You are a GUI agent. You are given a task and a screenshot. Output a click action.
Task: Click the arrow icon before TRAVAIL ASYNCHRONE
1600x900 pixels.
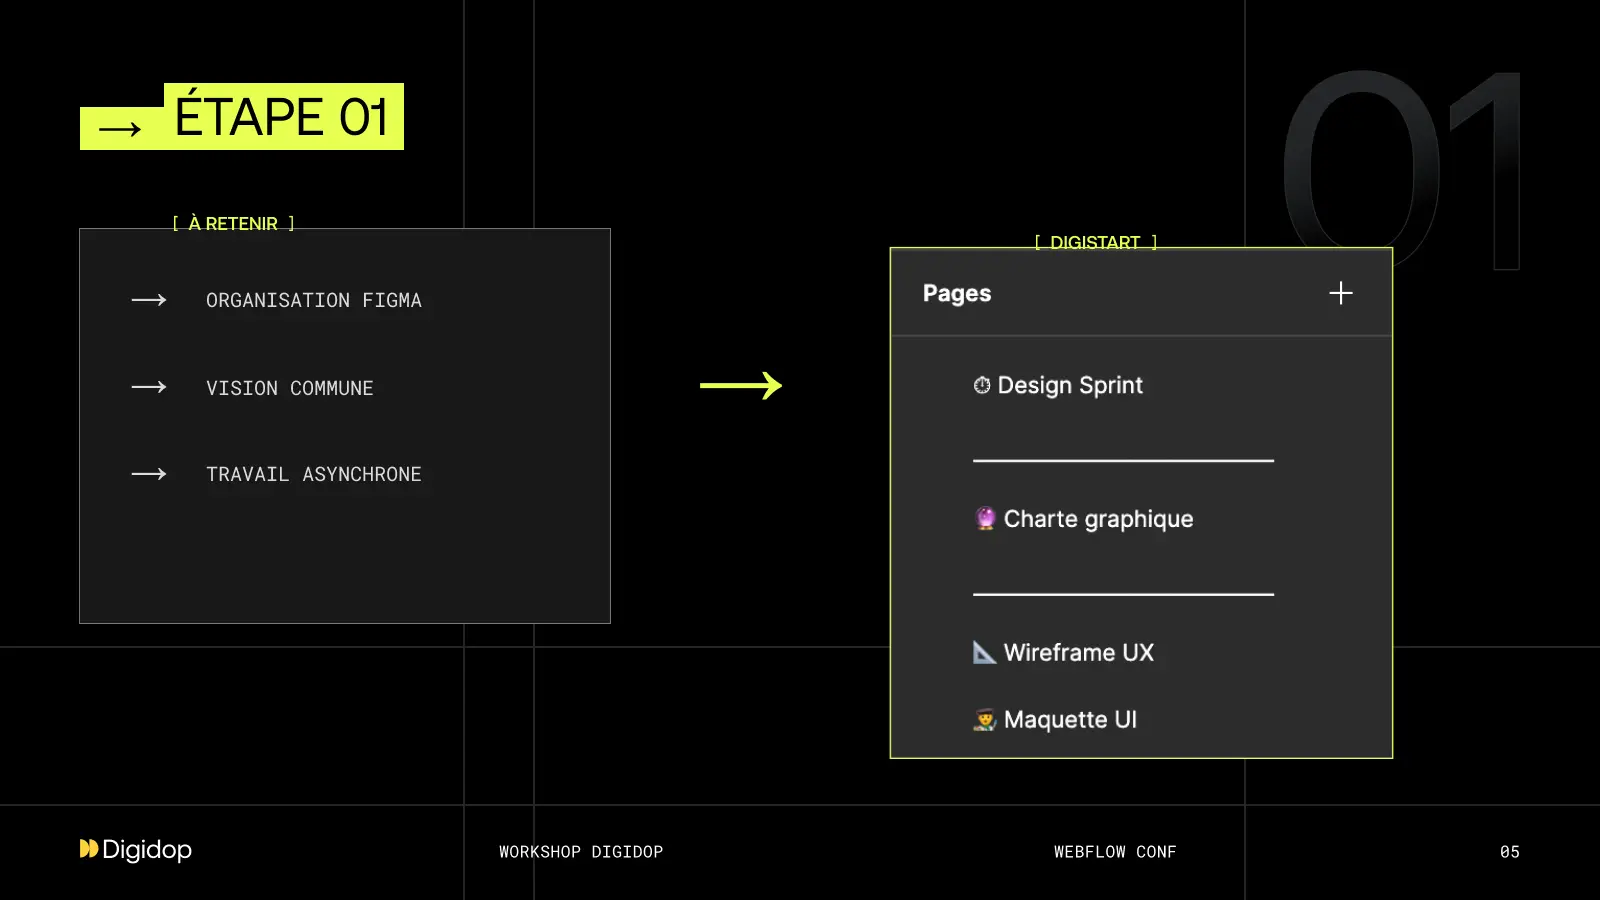[146, 473]
